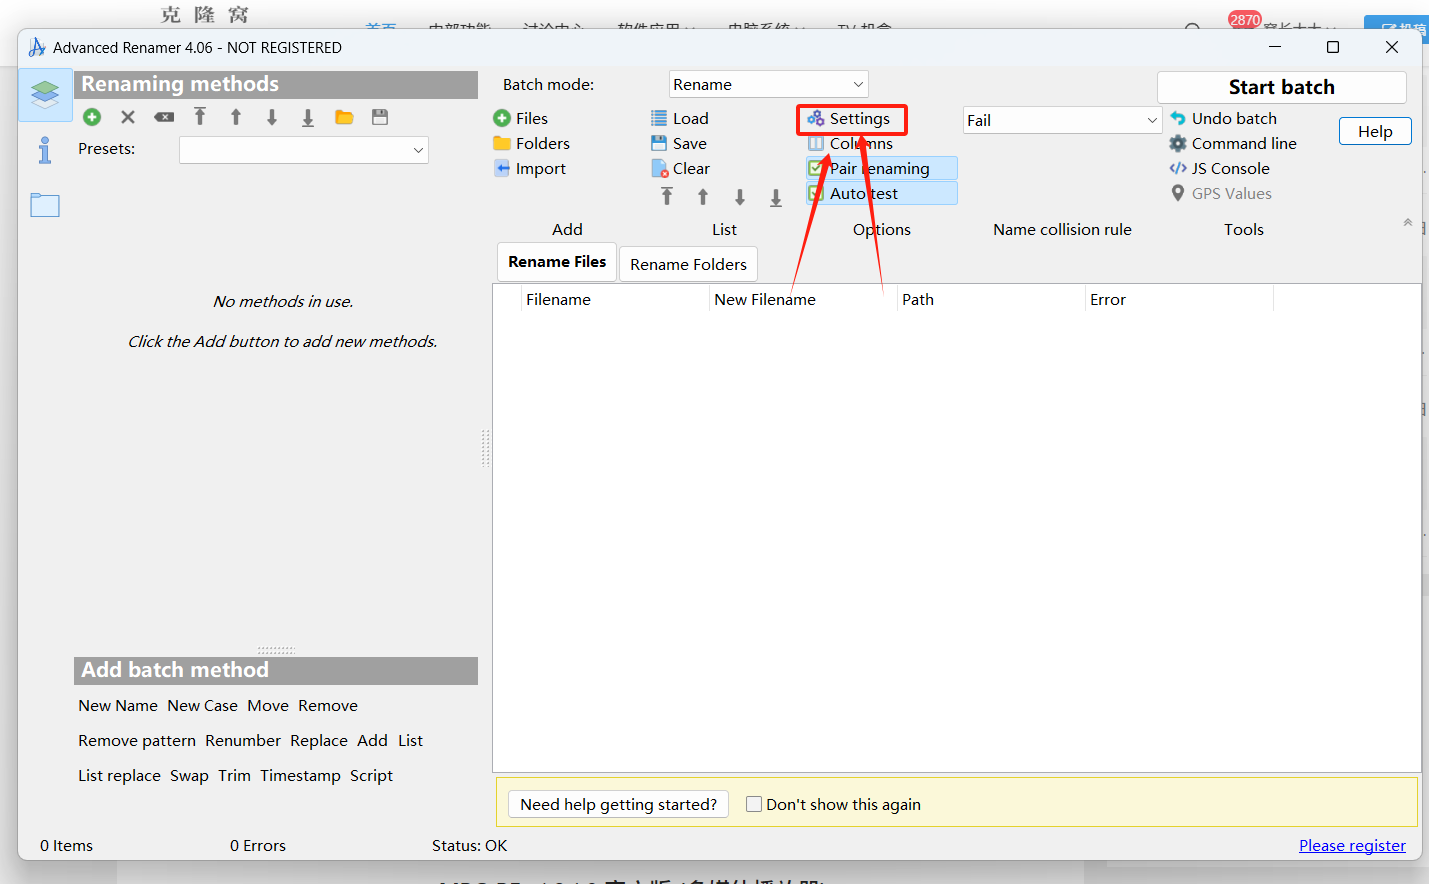Screen dimensions: 1429x884
Task: Move list item down arrow
Action: point(740,197)
